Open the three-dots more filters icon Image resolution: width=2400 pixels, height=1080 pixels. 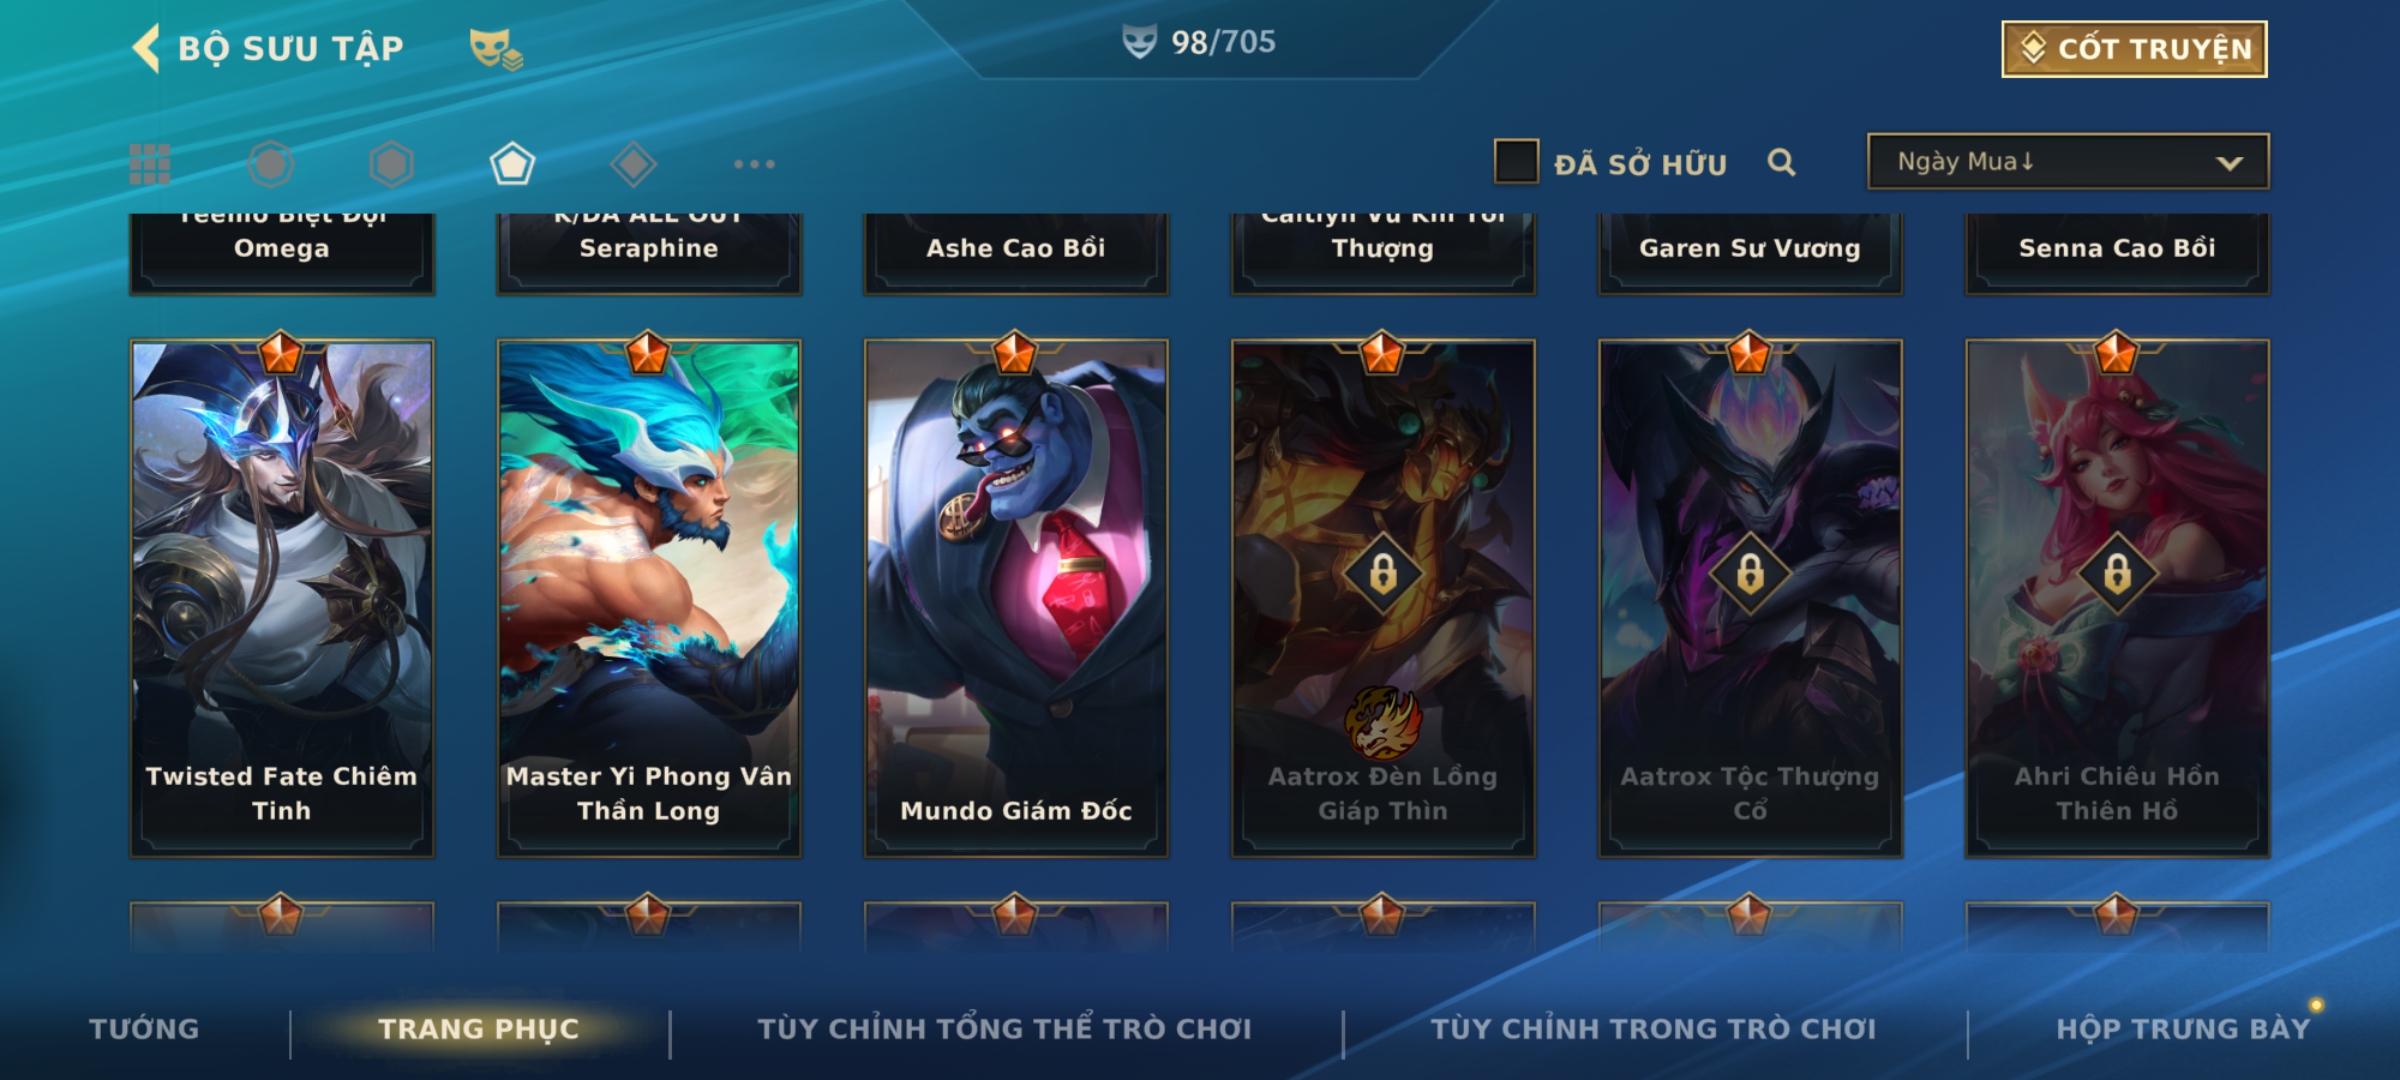click(754, 164)
